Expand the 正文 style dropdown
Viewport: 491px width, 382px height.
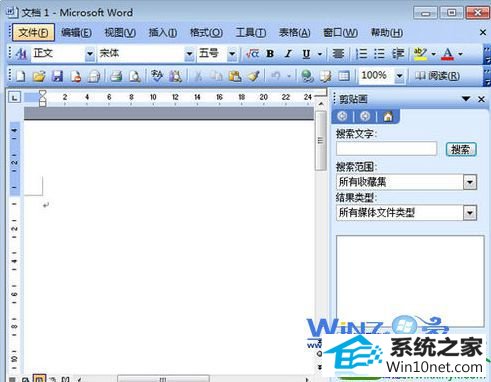90,54
